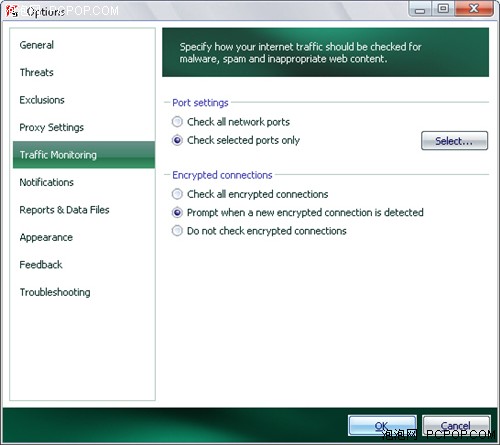Screen dimensions: 500x445
Task: Open the General settings section
Action: 37,45
